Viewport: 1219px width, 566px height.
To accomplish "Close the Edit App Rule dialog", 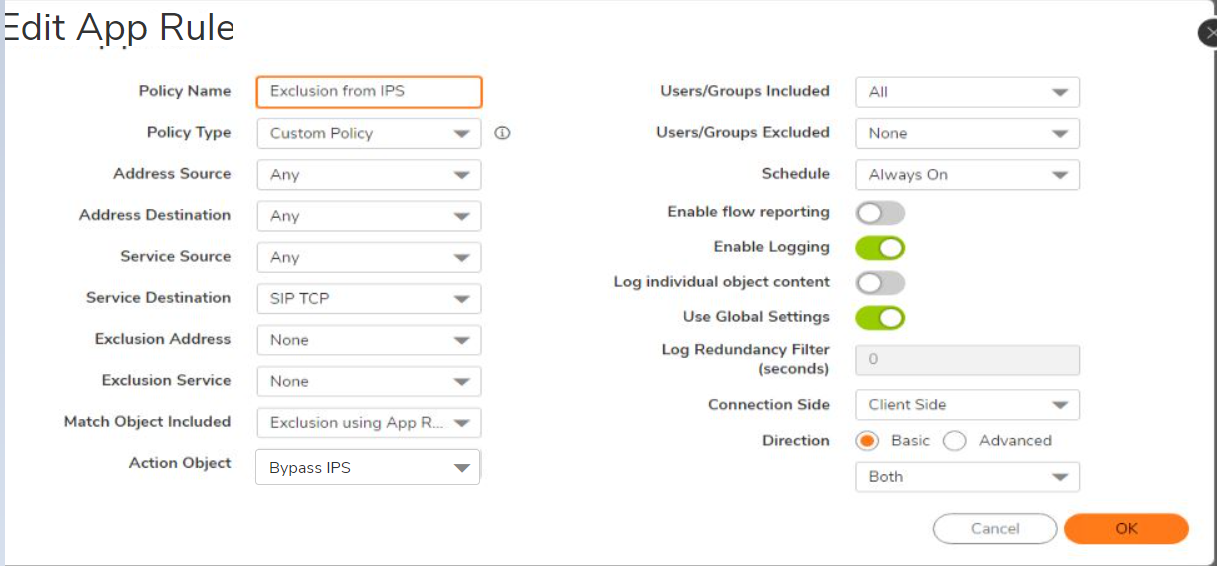I will [x=1208, y=33].
